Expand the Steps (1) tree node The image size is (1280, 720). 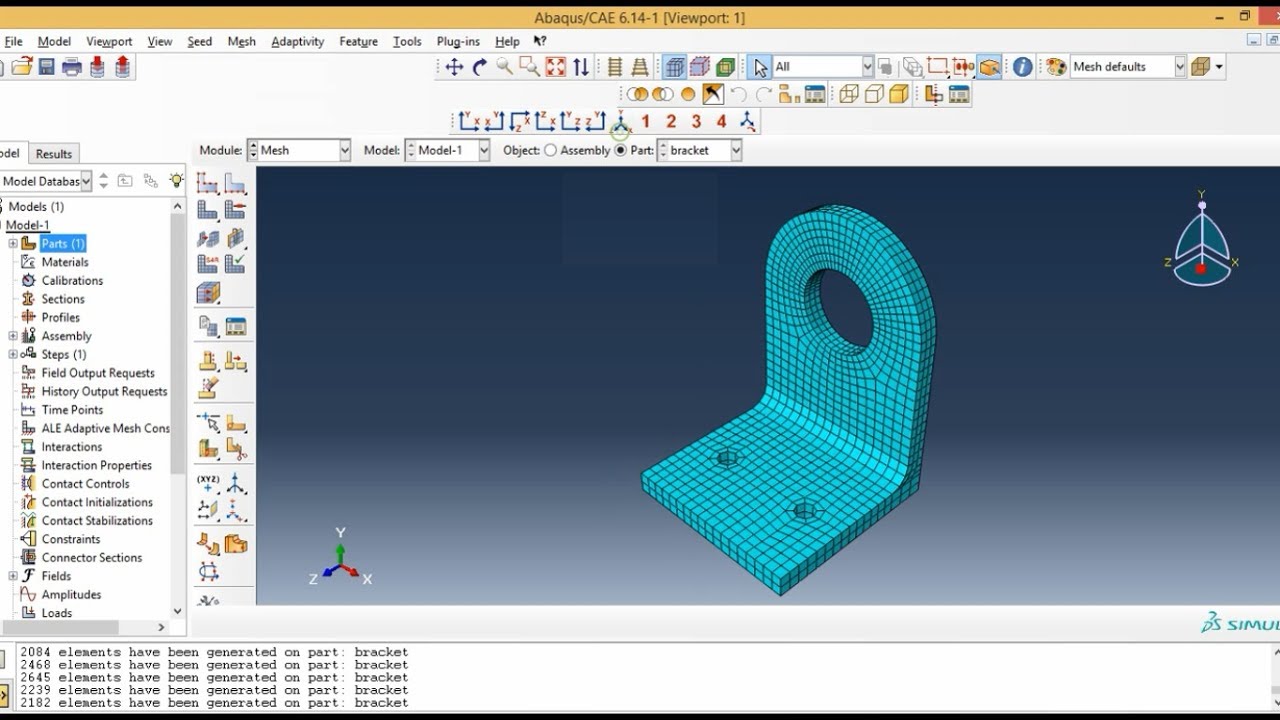[x=13, y=354]
